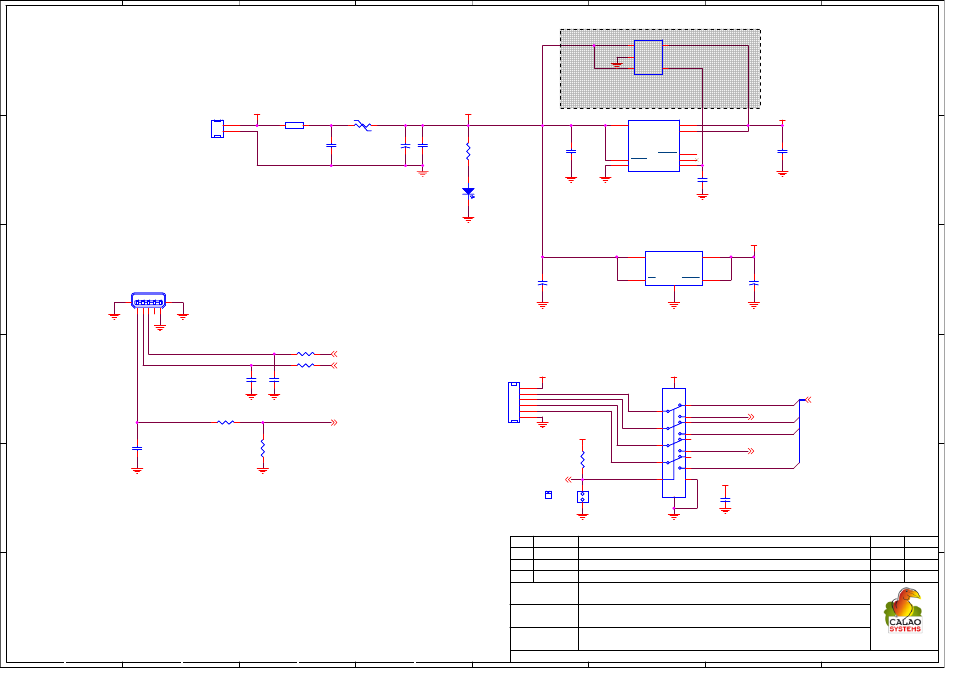Screen dimensions: 954x674
Task: Select the power symbol above the six-pin header
Action: click(543, 381)
